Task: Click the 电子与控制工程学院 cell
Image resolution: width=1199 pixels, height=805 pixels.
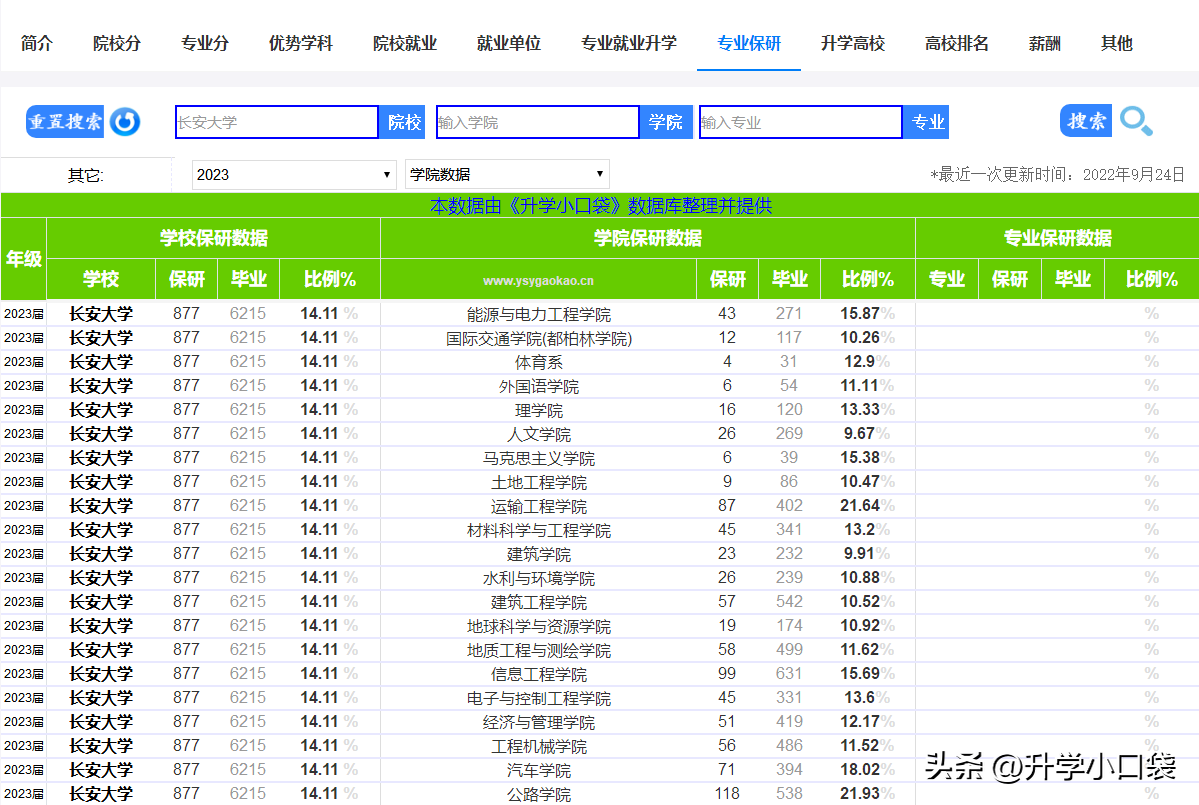Action: (x=538, y=698)
